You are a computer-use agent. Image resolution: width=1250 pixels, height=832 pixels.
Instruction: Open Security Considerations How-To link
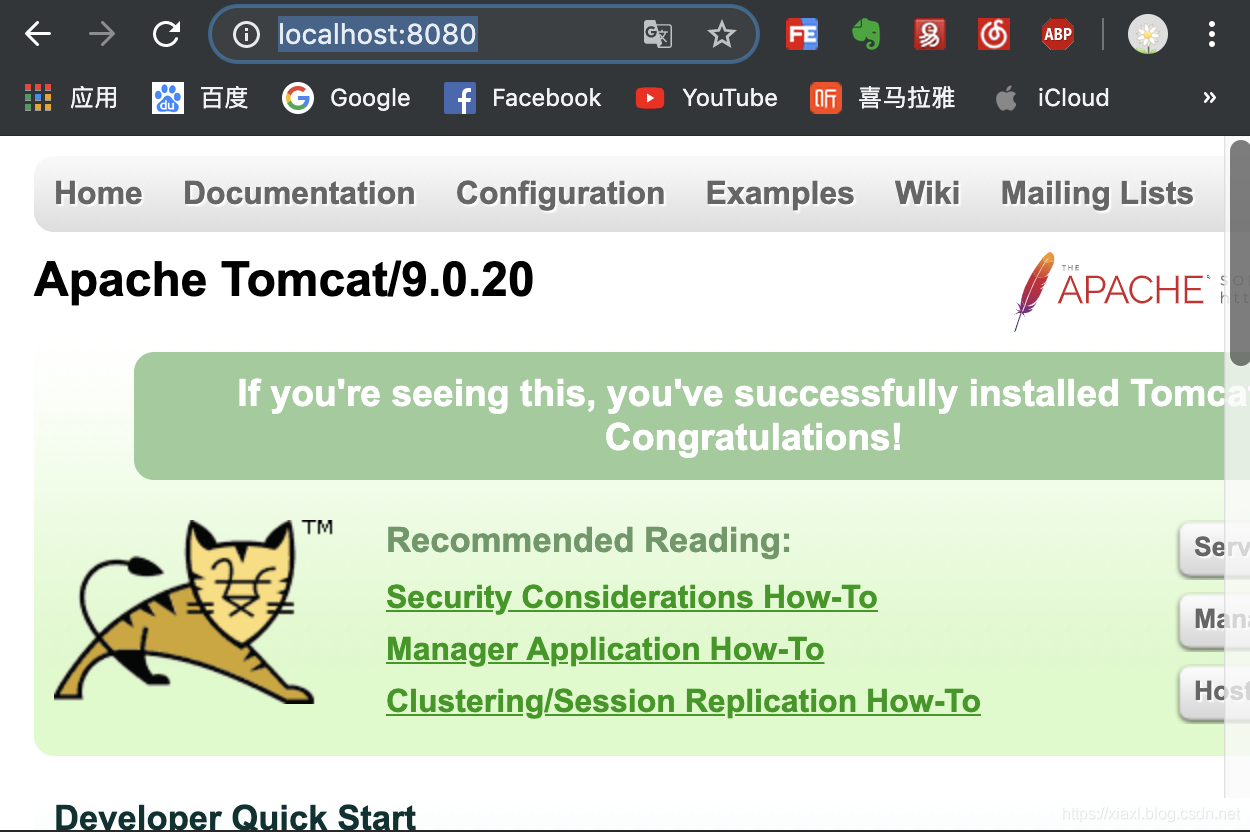click(632, 597)
